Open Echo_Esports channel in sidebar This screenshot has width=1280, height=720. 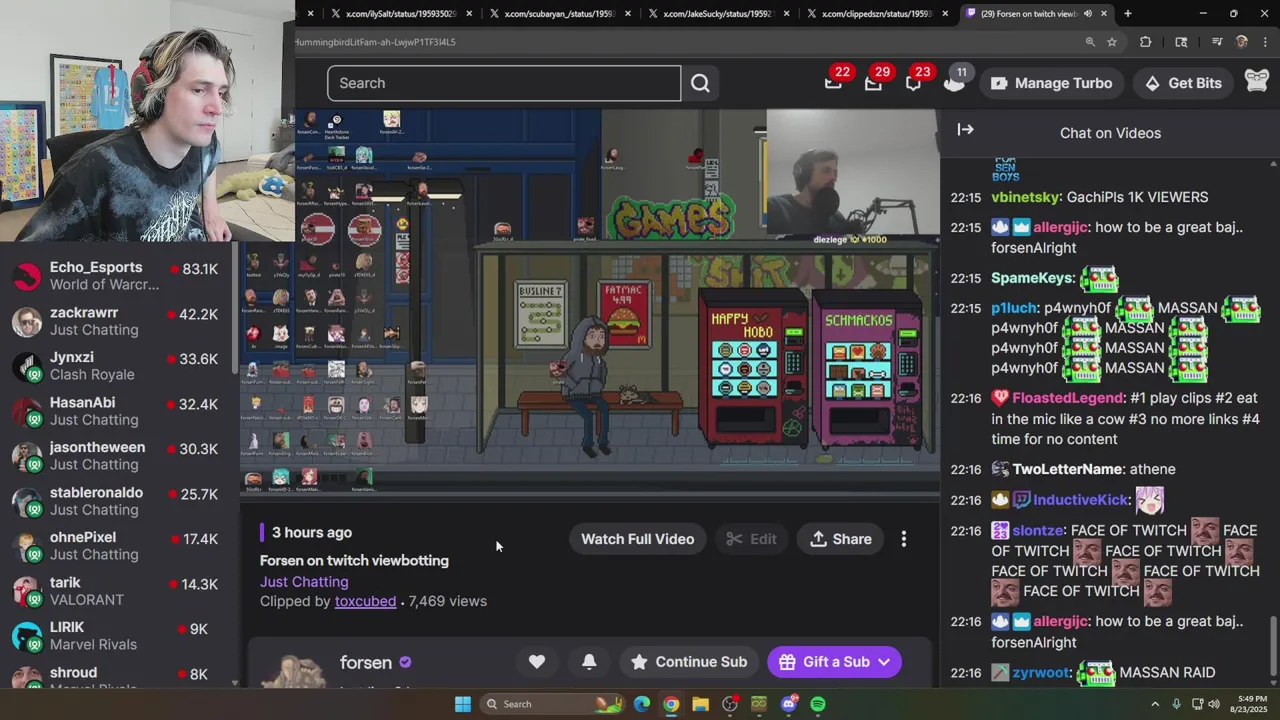[118, 276]
